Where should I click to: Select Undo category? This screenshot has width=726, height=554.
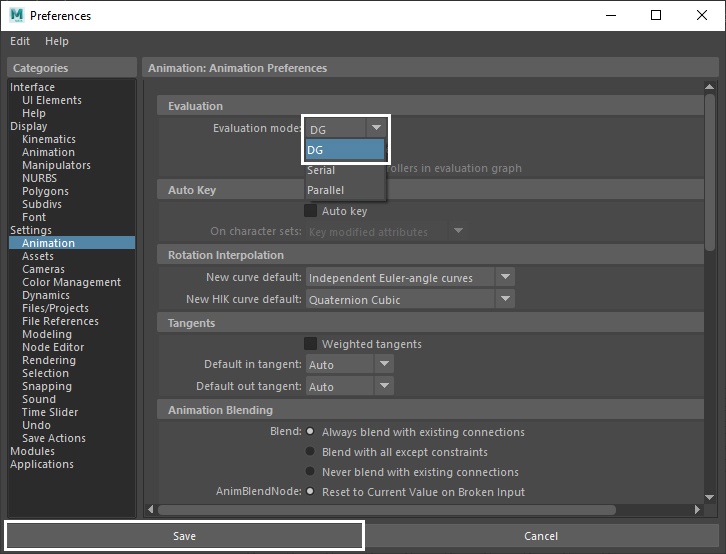pyautogui.click(x=36, y=424)
